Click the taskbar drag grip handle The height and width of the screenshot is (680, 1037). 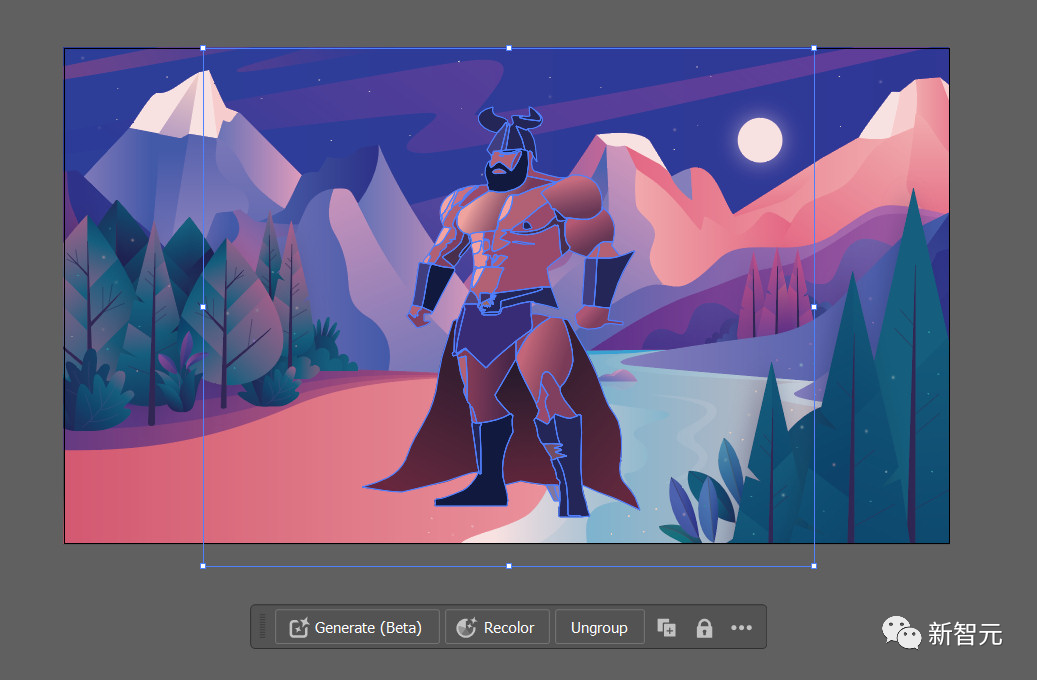263,627
